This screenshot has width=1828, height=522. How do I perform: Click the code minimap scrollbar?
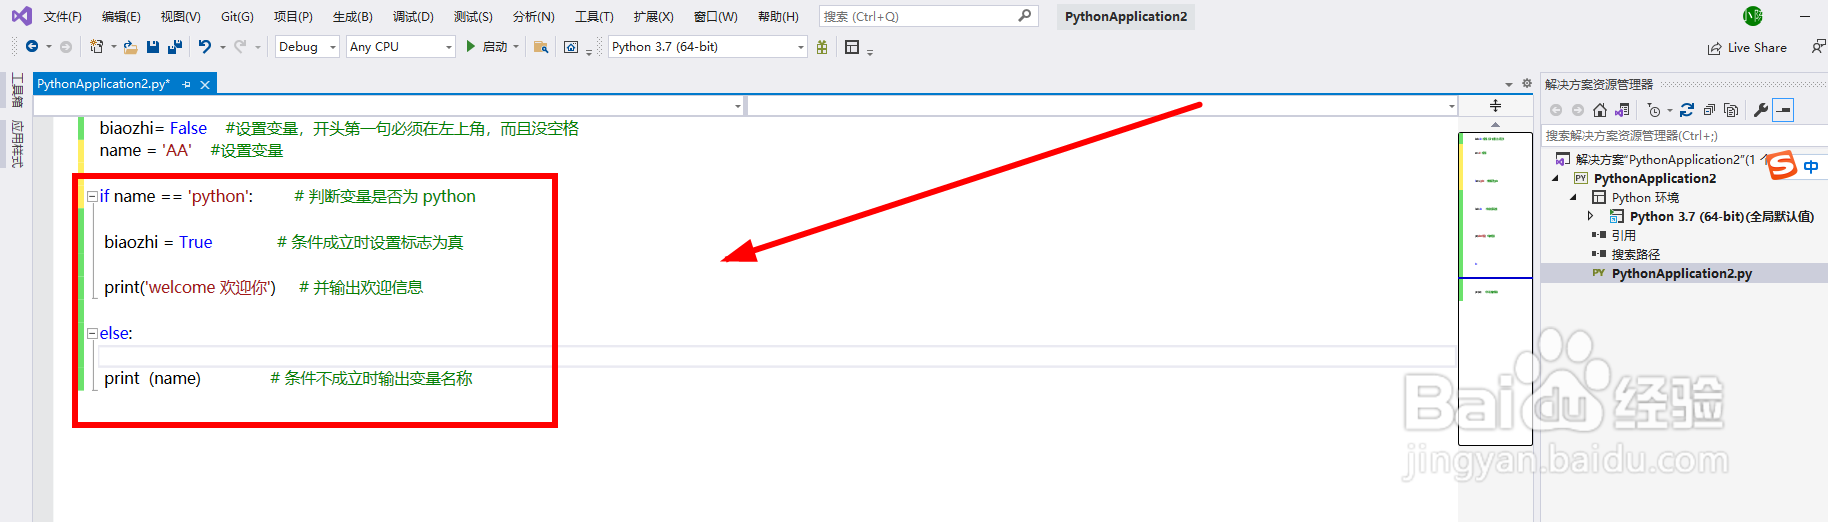point(1495,288)
